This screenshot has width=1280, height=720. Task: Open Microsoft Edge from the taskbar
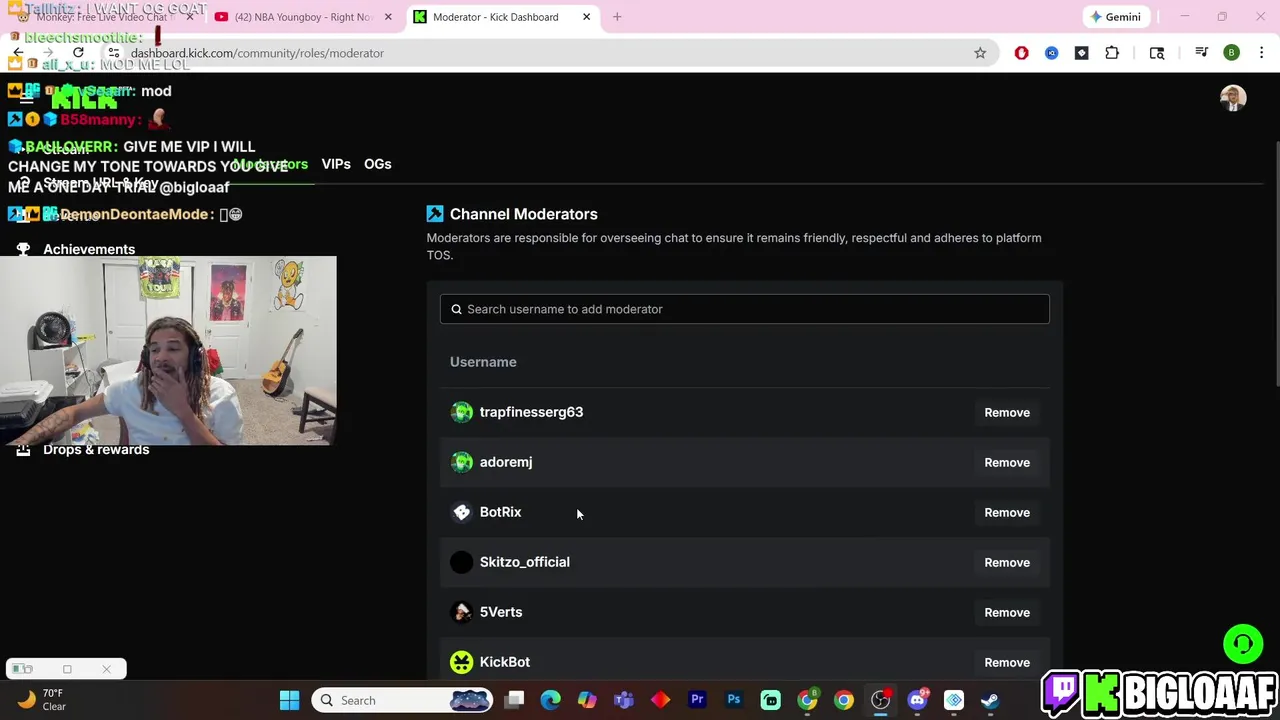(x=551, y=700)
